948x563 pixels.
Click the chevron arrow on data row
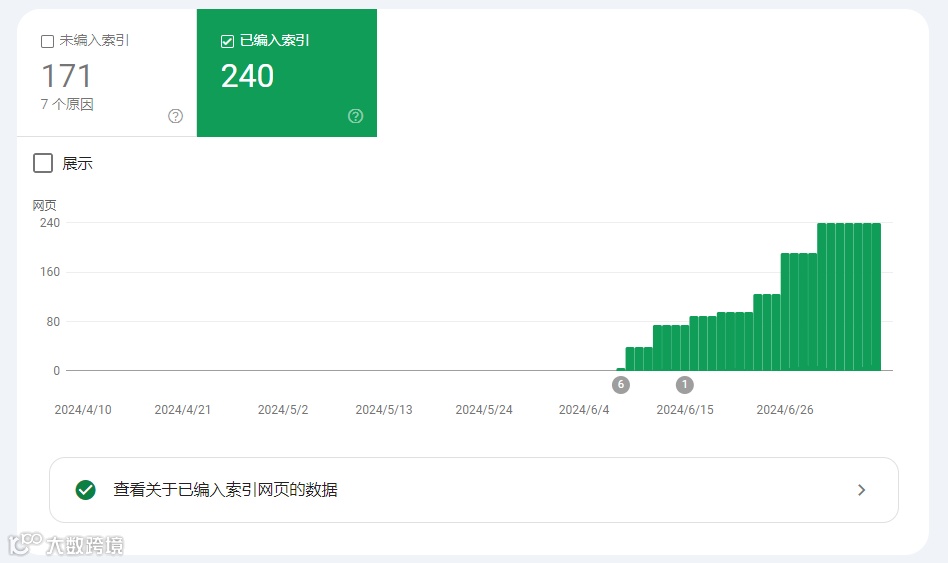862,490
